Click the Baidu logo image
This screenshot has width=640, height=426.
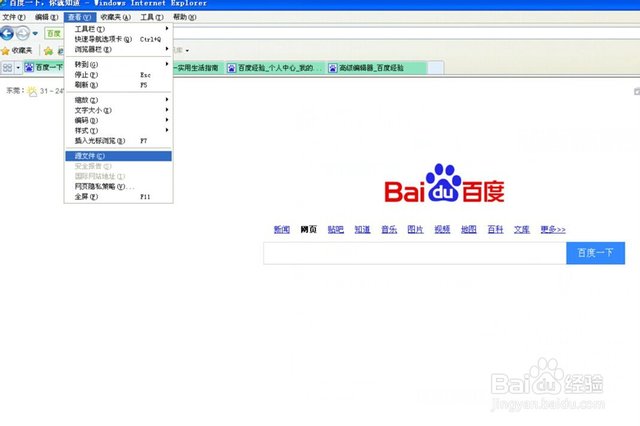pos(444,183)
